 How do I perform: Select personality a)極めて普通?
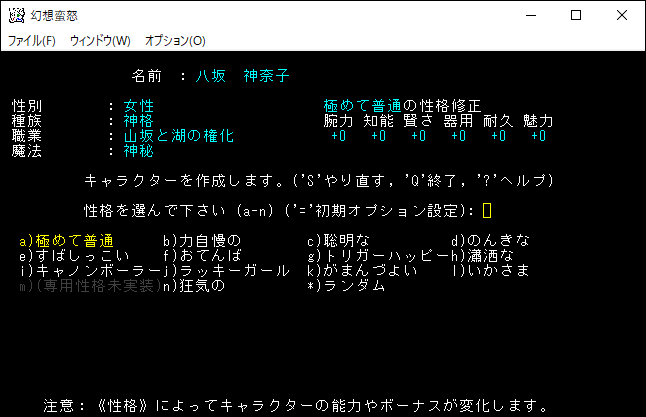point(66,241)
